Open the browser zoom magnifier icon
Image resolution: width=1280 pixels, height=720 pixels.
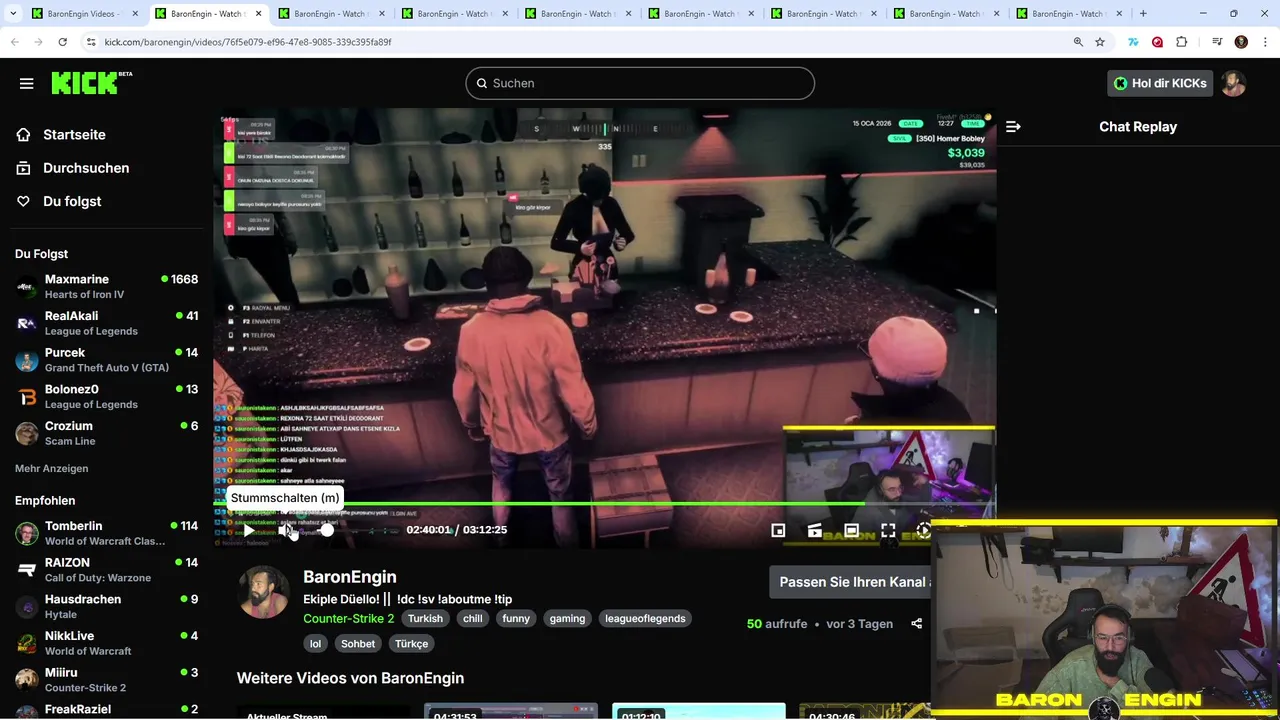[x=1078, y=42]
